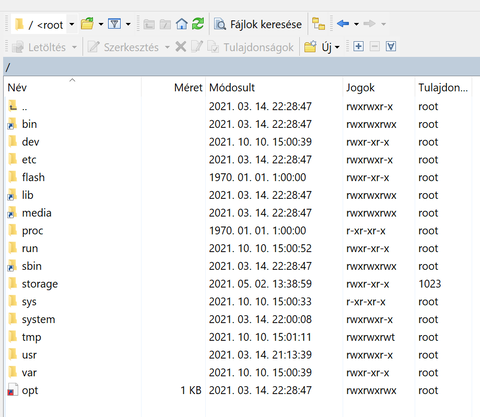The width and height of the screenshot is (480, 417).
Task: Expand the root path dropdown
Action: pos(72,24)
